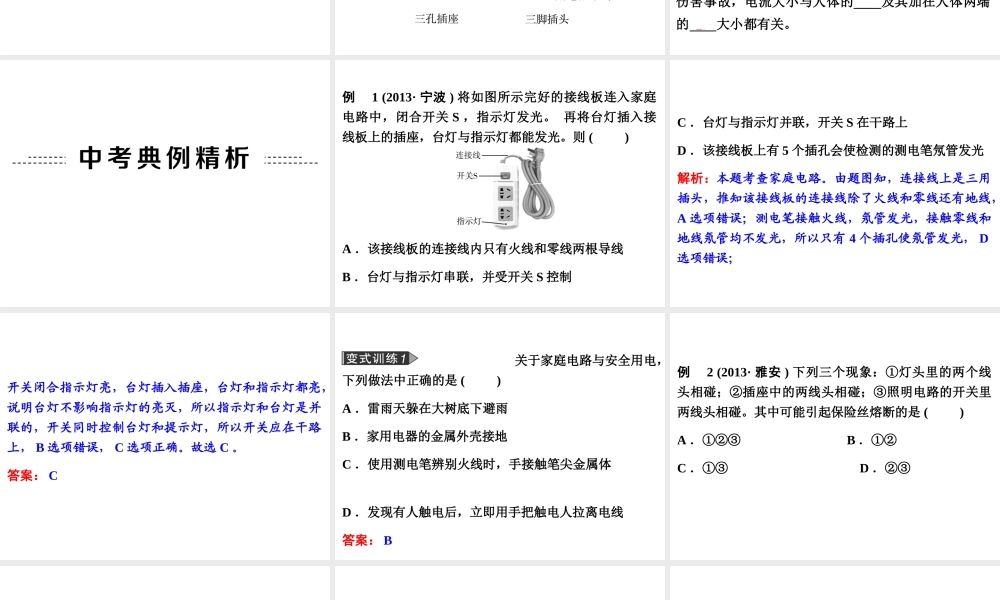Click the heading 例 2 (2013·雅安)
Image resolution: width=1000 pixels, height=600 pixels.
click(733, 372)
